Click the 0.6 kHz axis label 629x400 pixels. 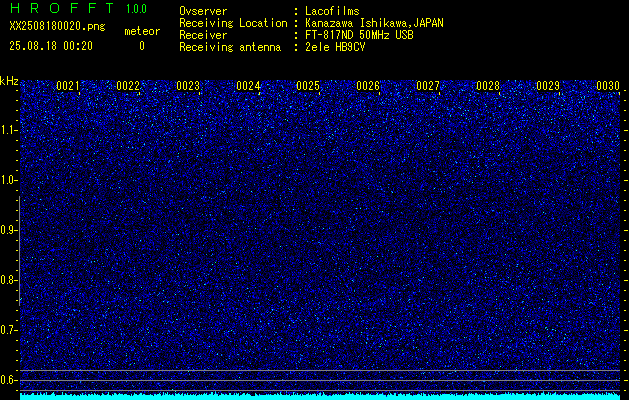point(8,380)
